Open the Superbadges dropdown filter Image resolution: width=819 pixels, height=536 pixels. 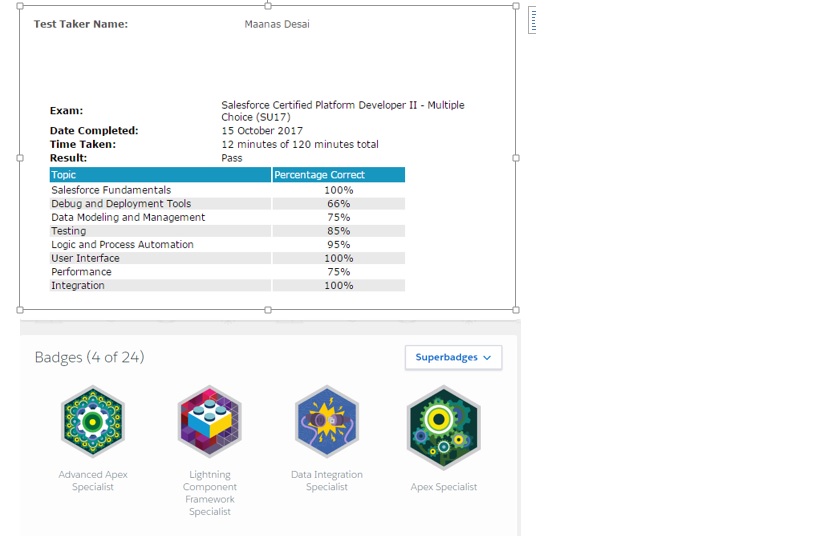pyautogui.click(x=453, y=357)
